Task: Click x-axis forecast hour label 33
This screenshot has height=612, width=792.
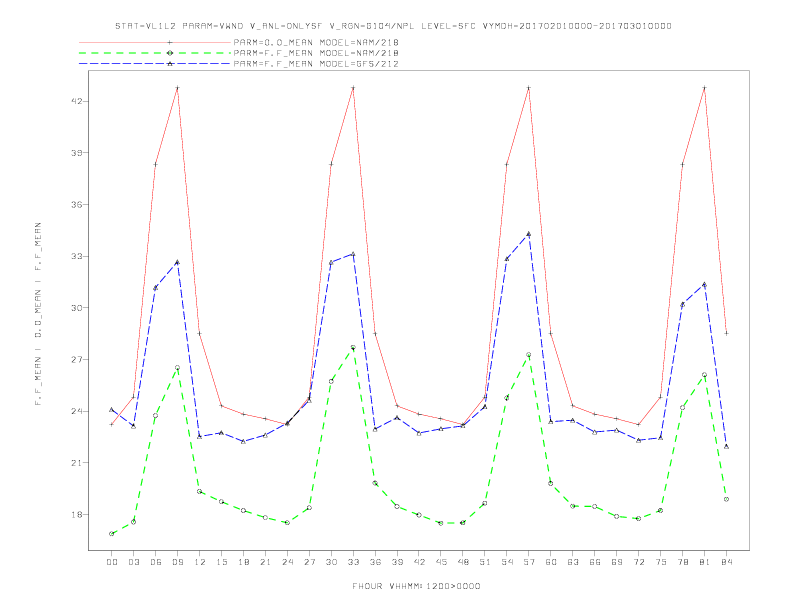Action: [x=353, y=562]
